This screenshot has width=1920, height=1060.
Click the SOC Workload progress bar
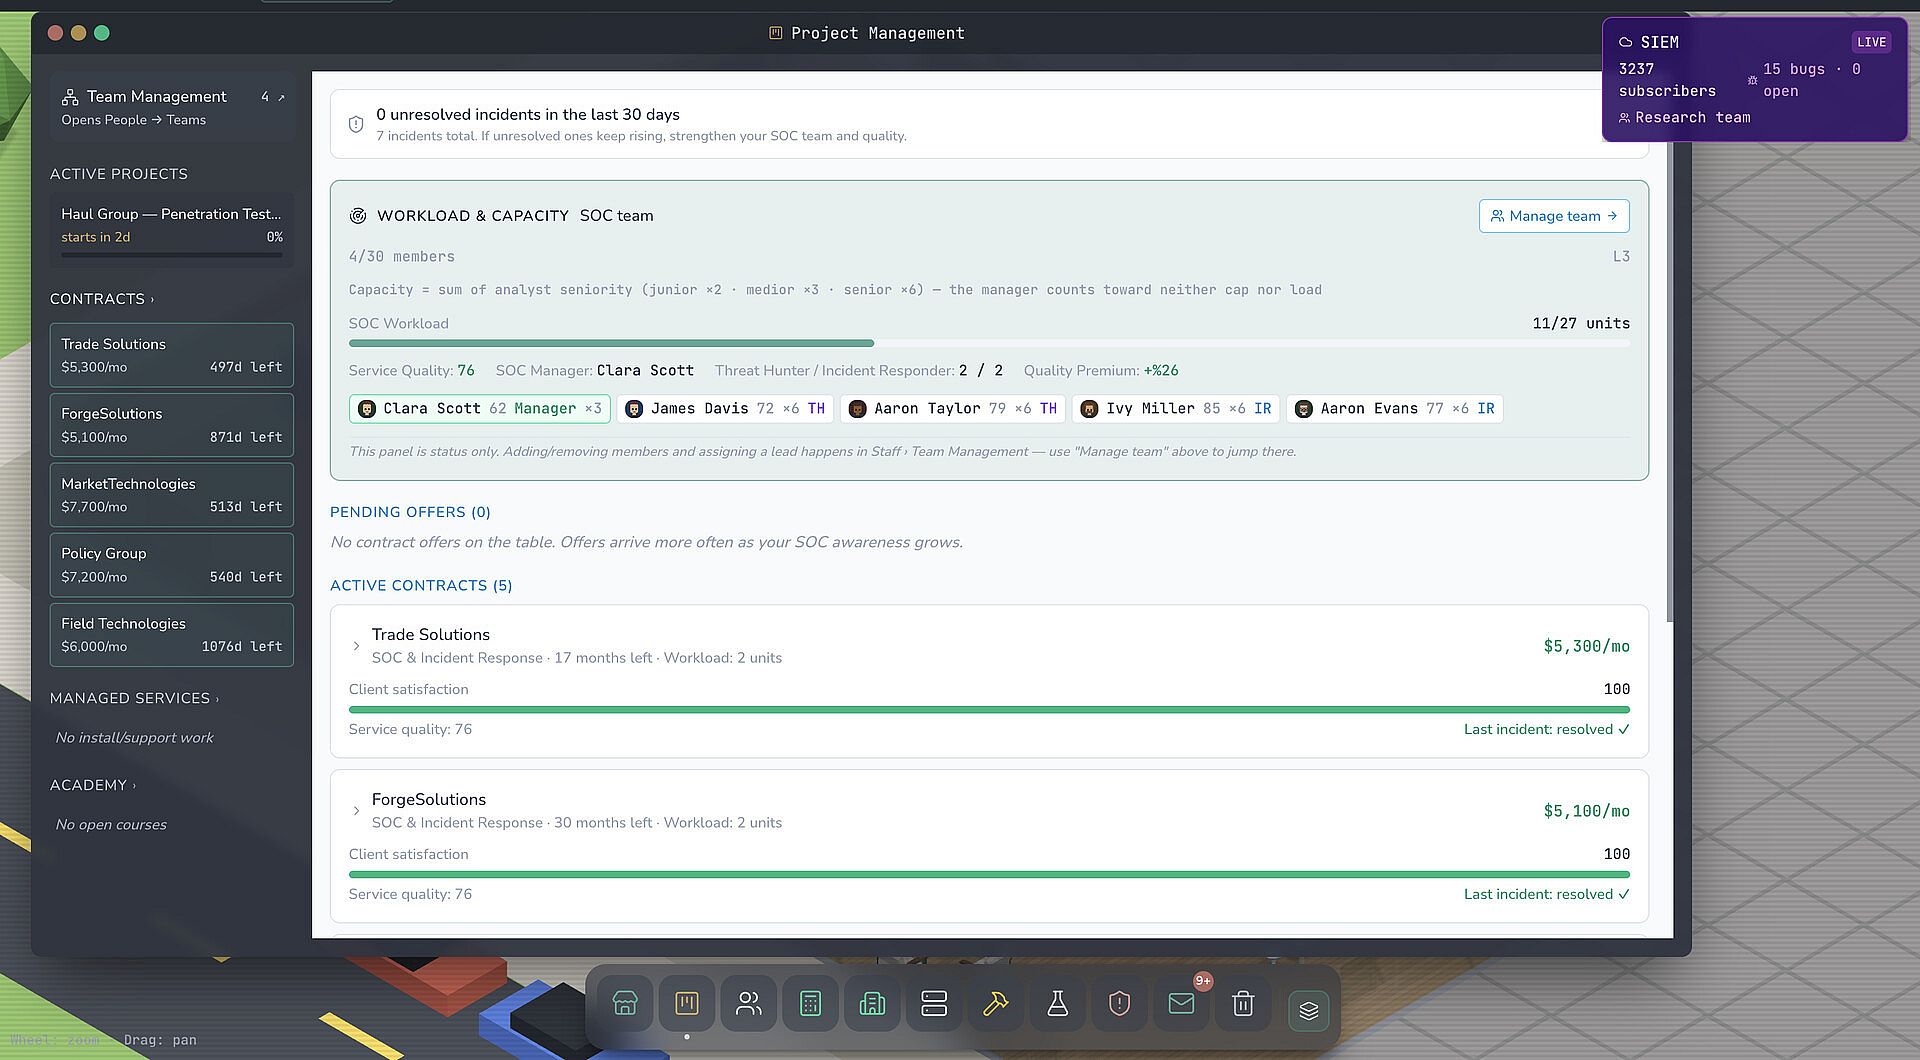coord(989,343)
